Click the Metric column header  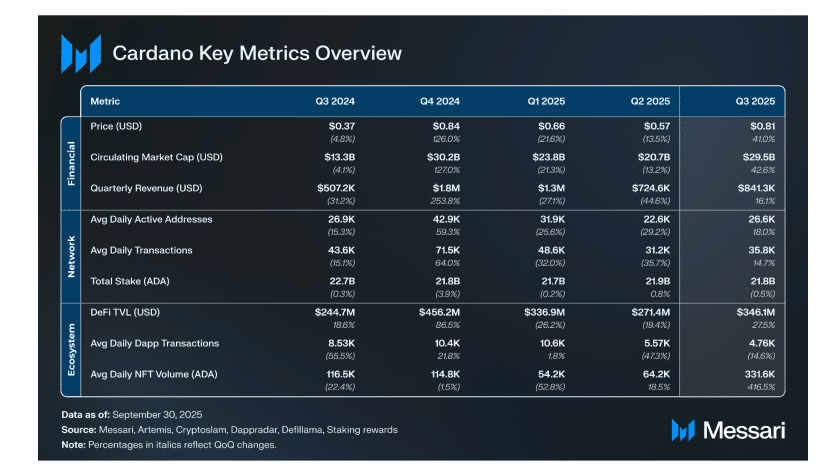[x=106, y=101]
